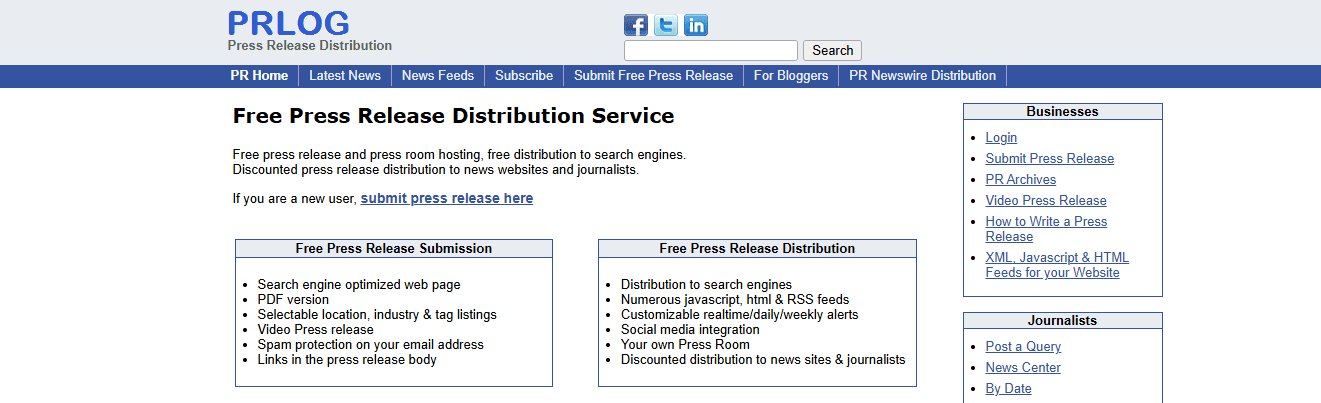Visit the Video Press Release sidebar link
The width and height of the screenshot is (1321, 403).
coord(1045,201)
